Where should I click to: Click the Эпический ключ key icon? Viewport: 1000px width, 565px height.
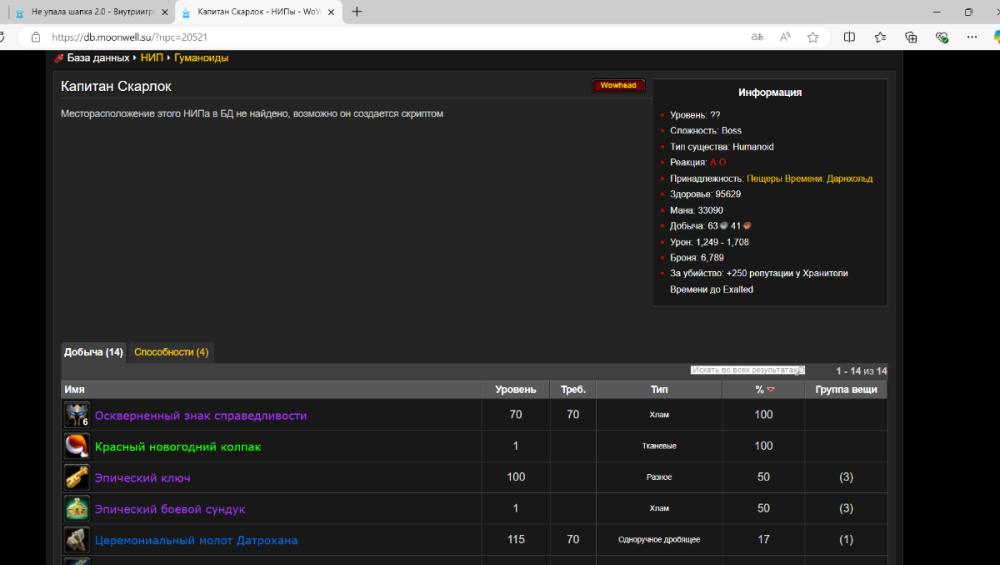(x=77, y=477)
